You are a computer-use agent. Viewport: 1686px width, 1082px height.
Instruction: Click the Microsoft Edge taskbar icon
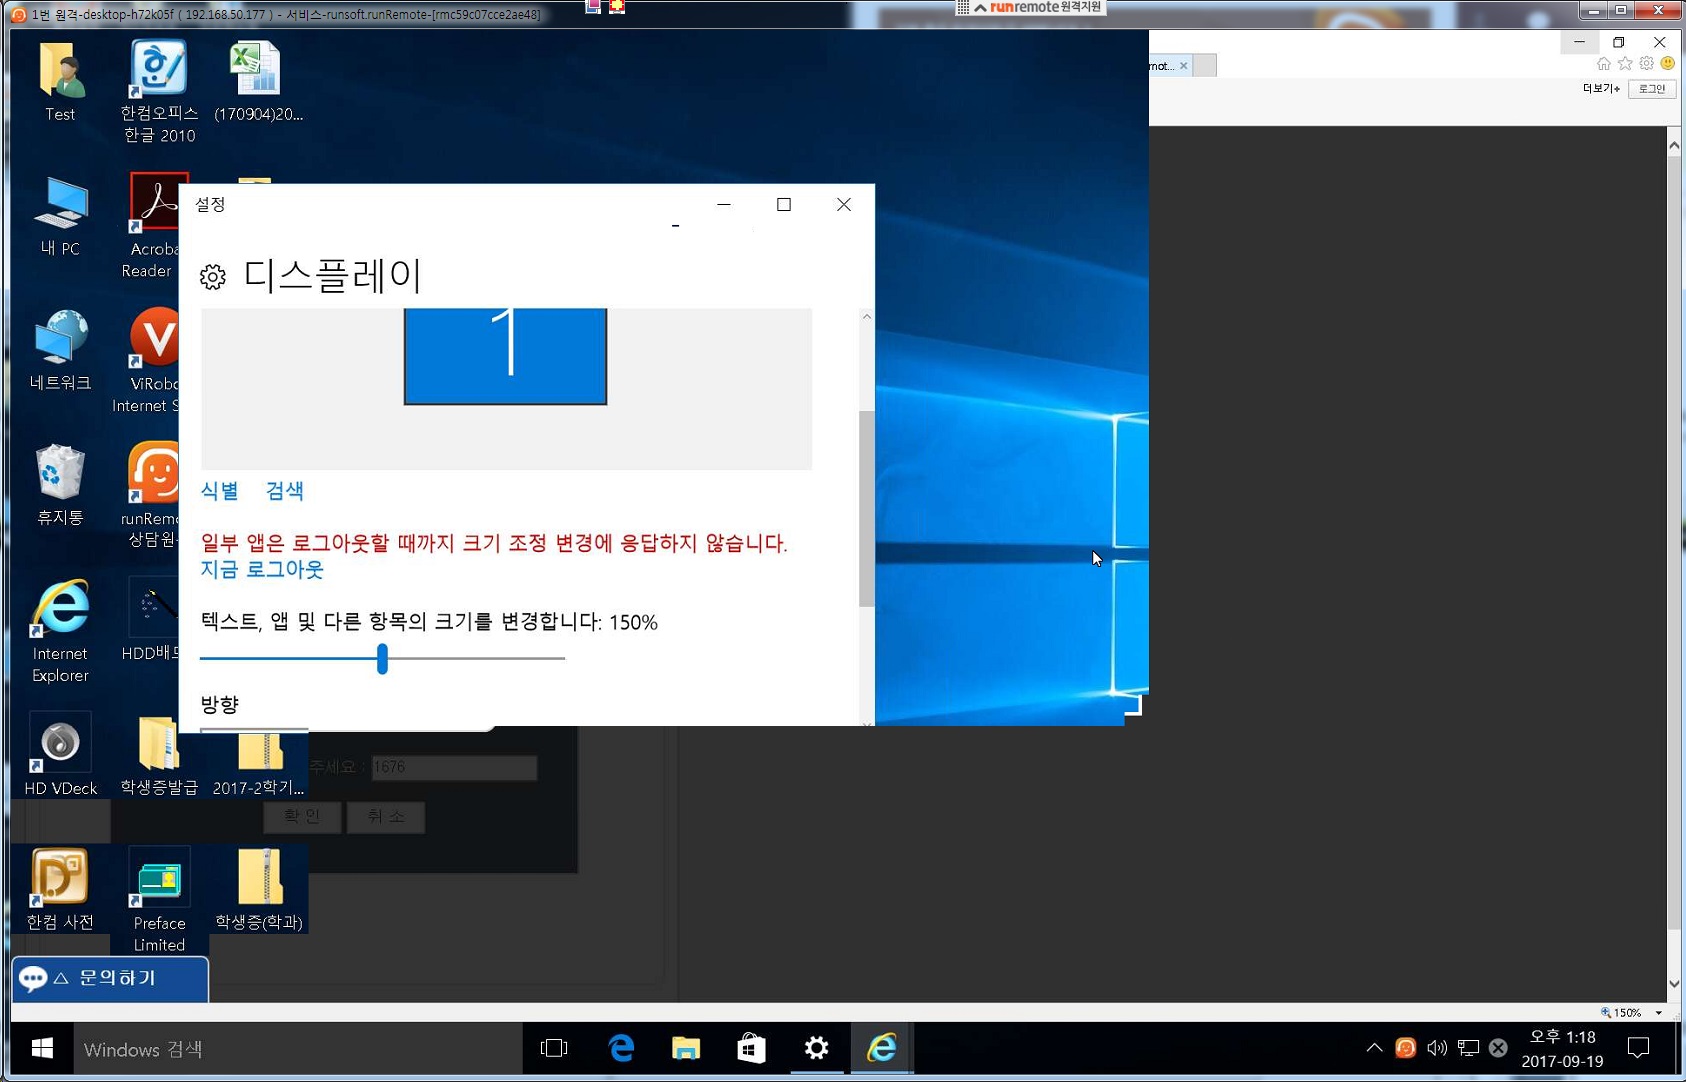click(x=621, y=1048)
